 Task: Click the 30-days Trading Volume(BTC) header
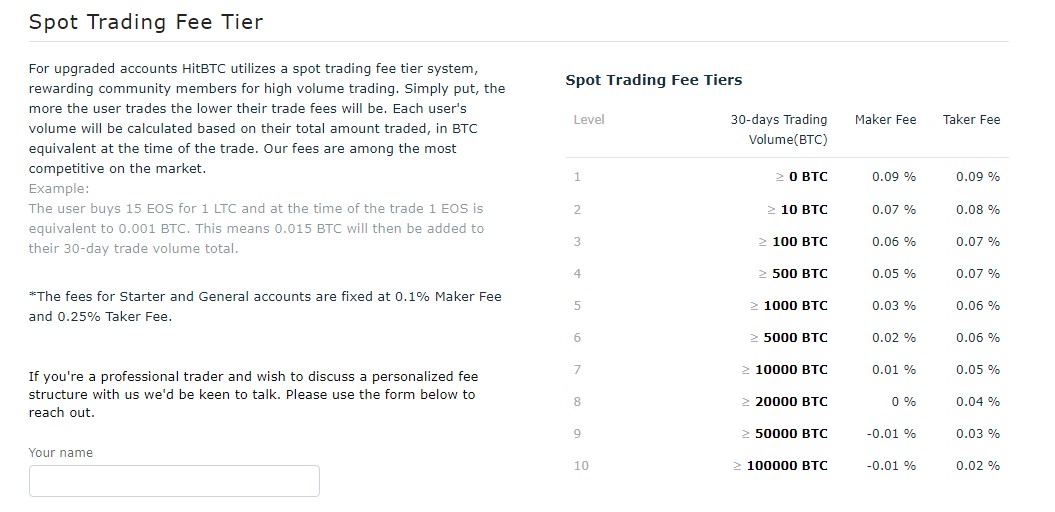coord(778,130)
